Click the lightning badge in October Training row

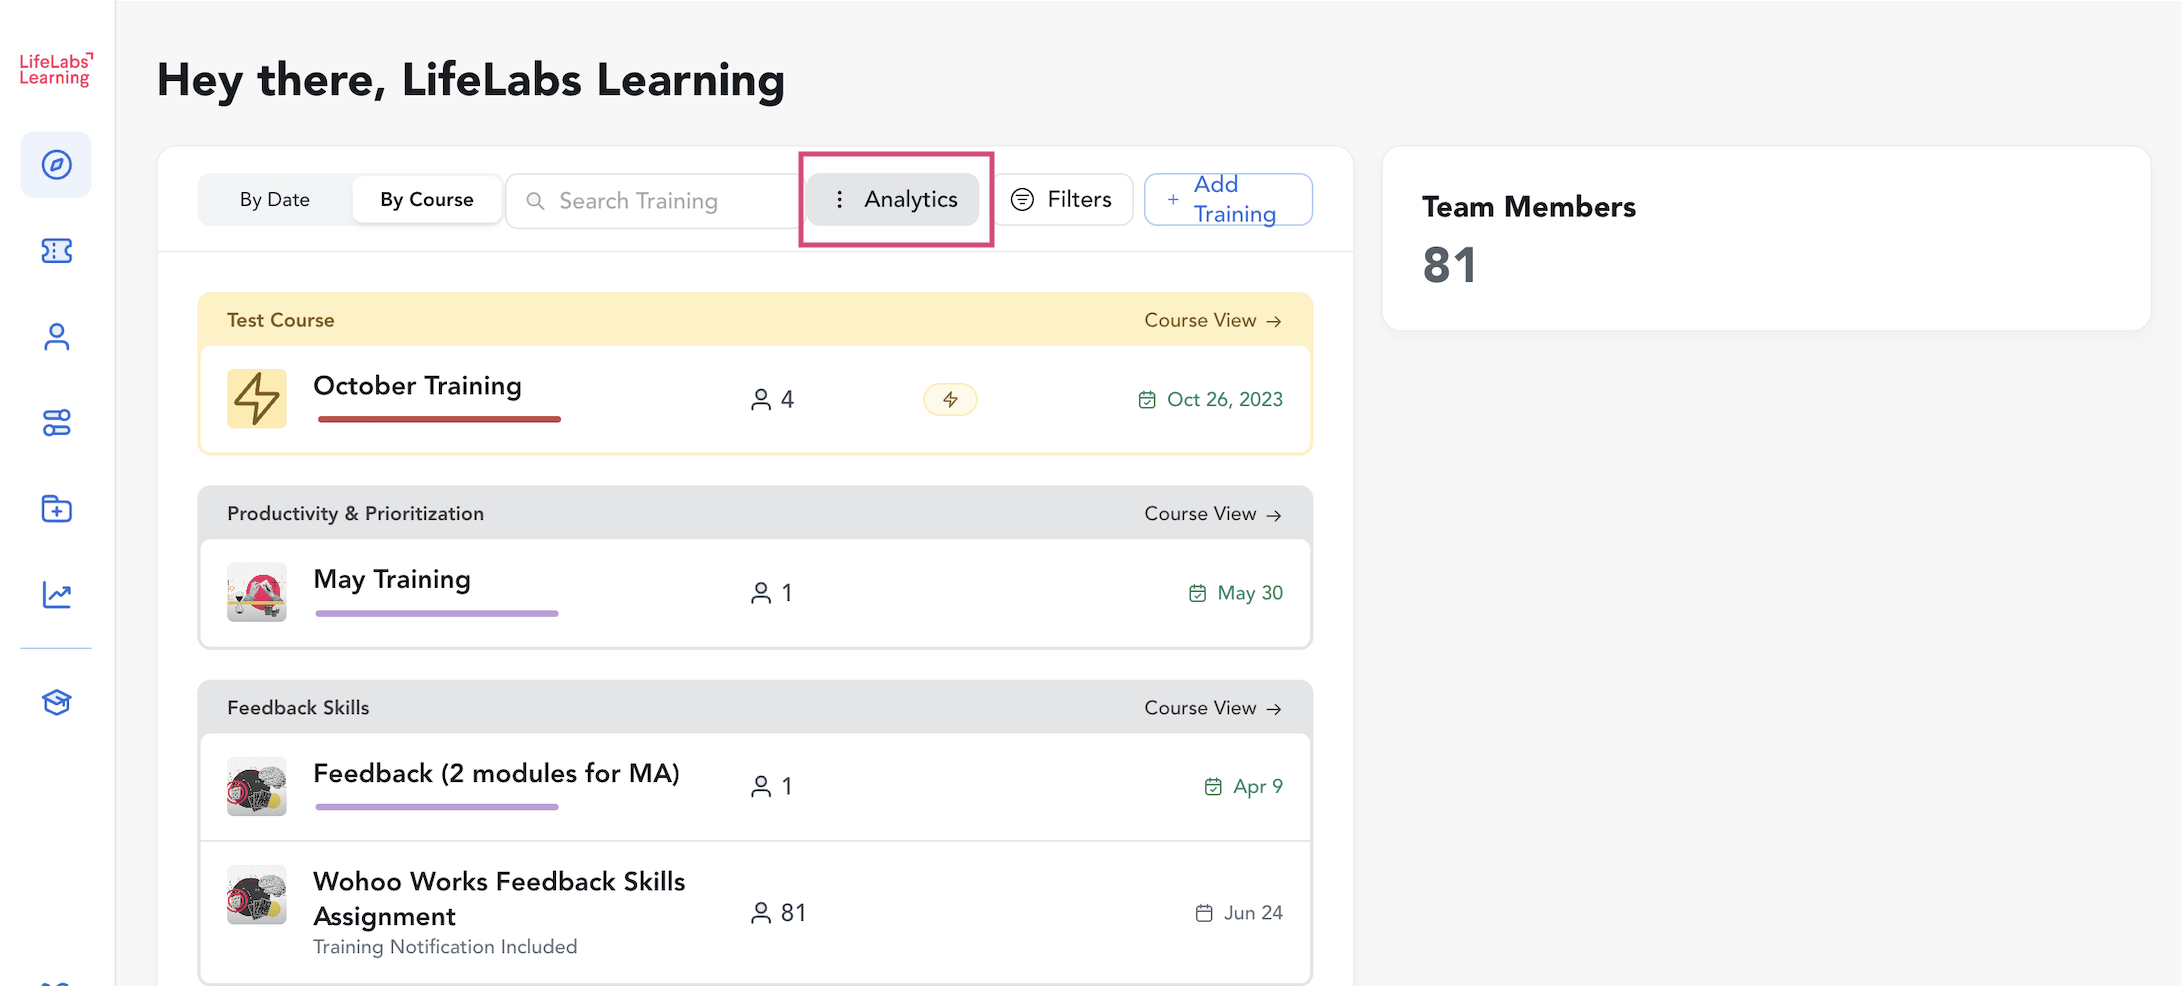tap(950, 400)
